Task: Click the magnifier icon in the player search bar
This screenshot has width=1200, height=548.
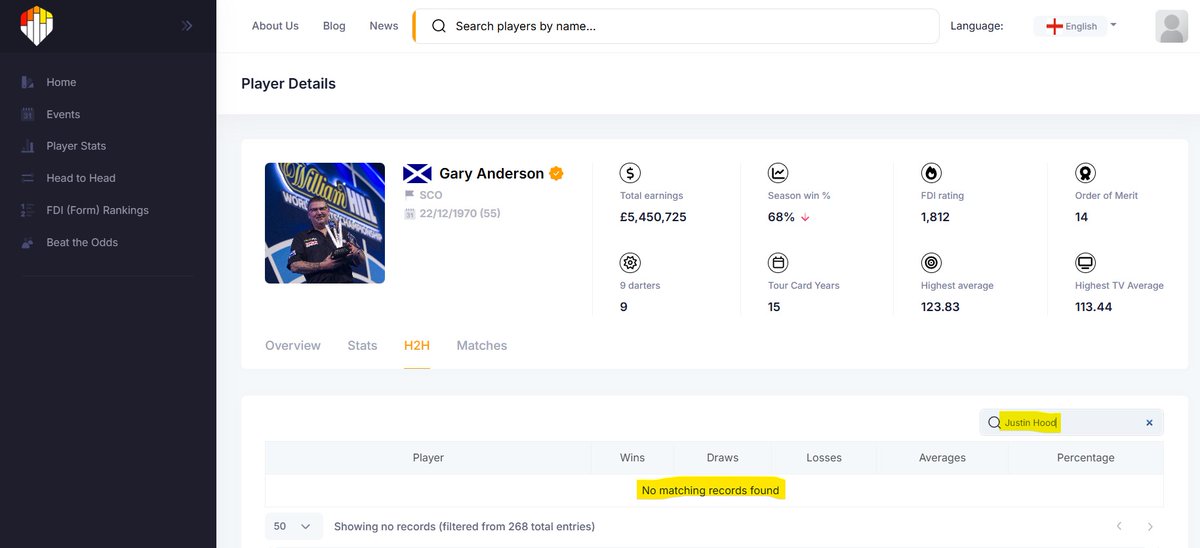Action: [439, 26]
